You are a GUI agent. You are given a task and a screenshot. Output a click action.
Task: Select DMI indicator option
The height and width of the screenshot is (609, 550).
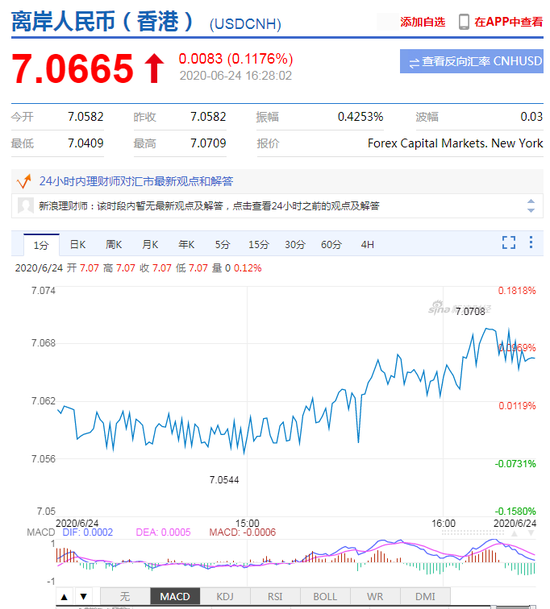(x=425, y=597)
